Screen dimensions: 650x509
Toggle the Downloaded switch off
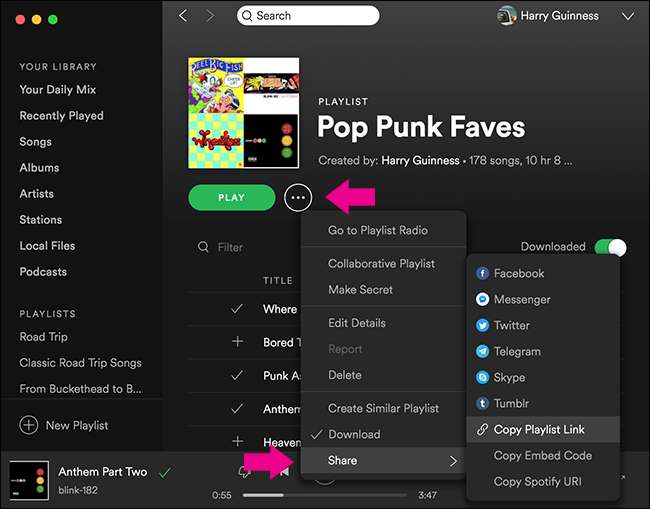609,247
